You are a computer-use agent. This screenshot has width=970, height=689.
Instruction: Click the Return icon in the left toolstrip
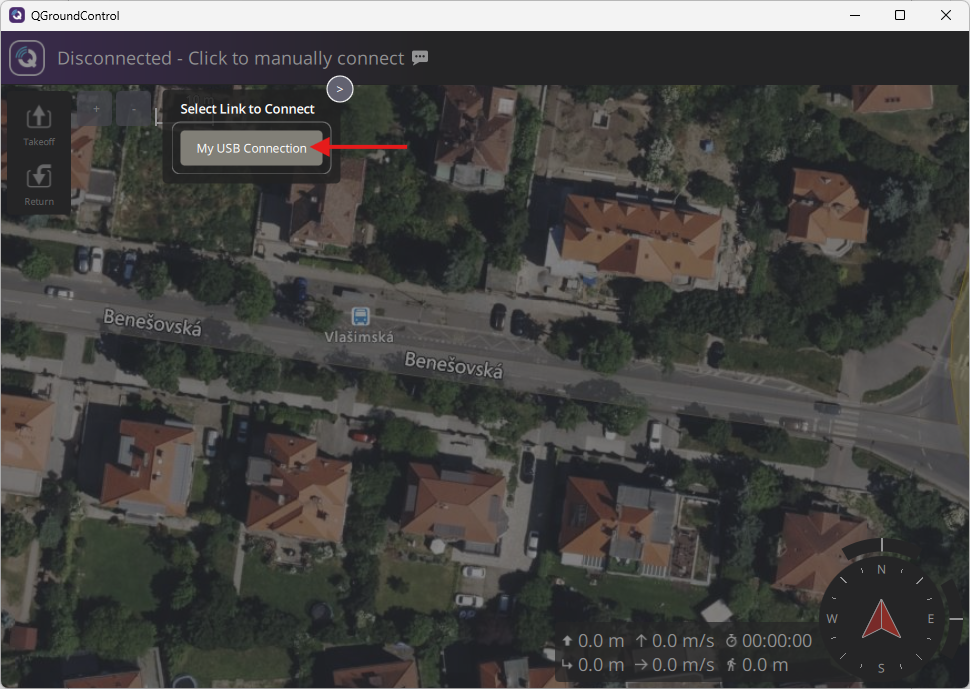pos(38,177)
